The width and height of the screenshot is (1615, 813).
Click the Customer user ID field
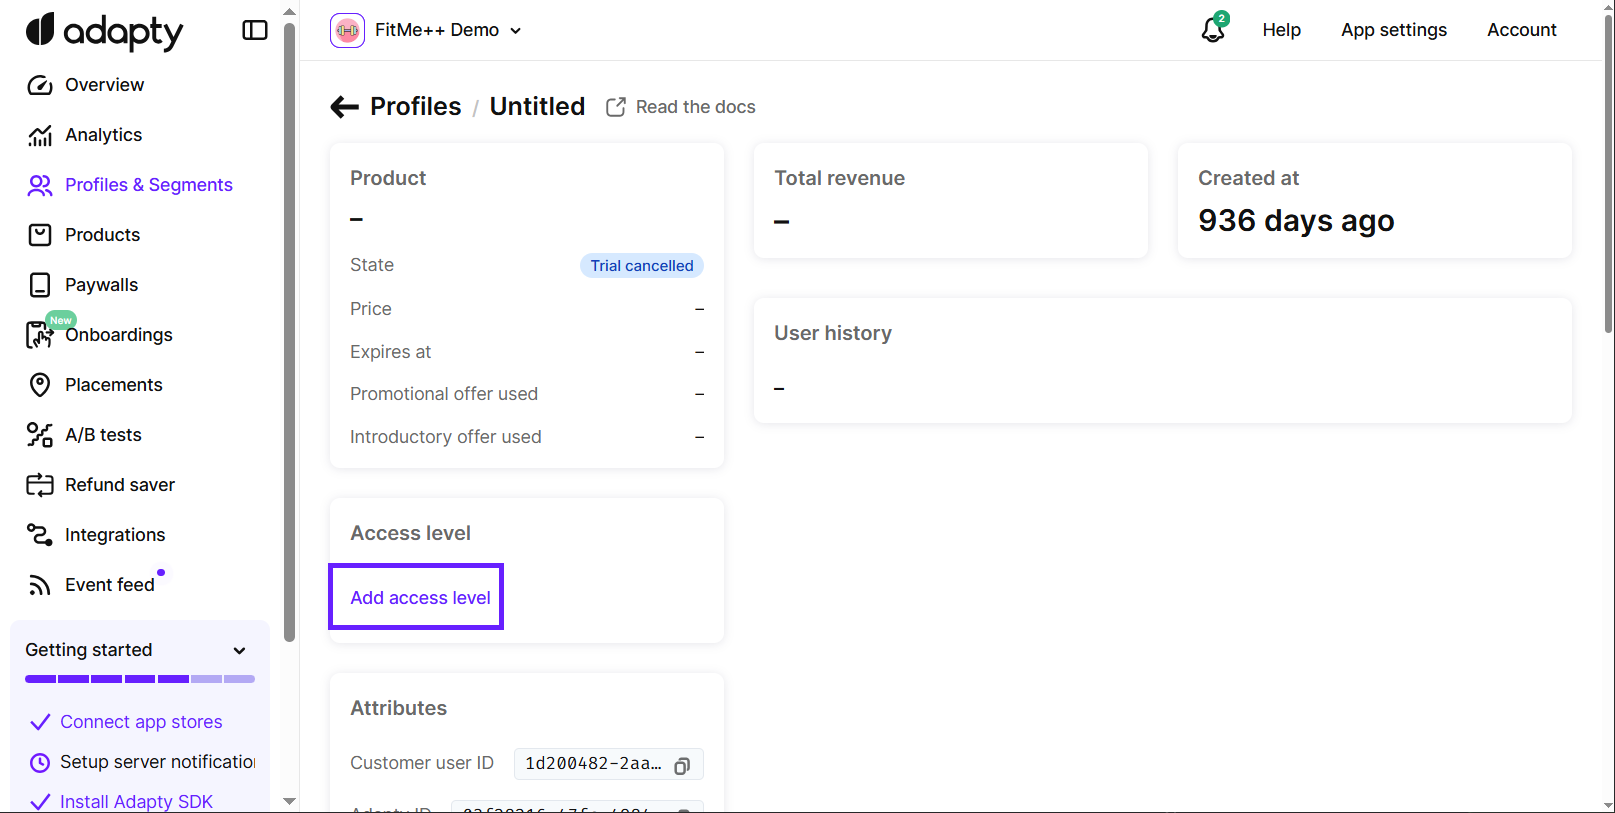pos(592,764)
